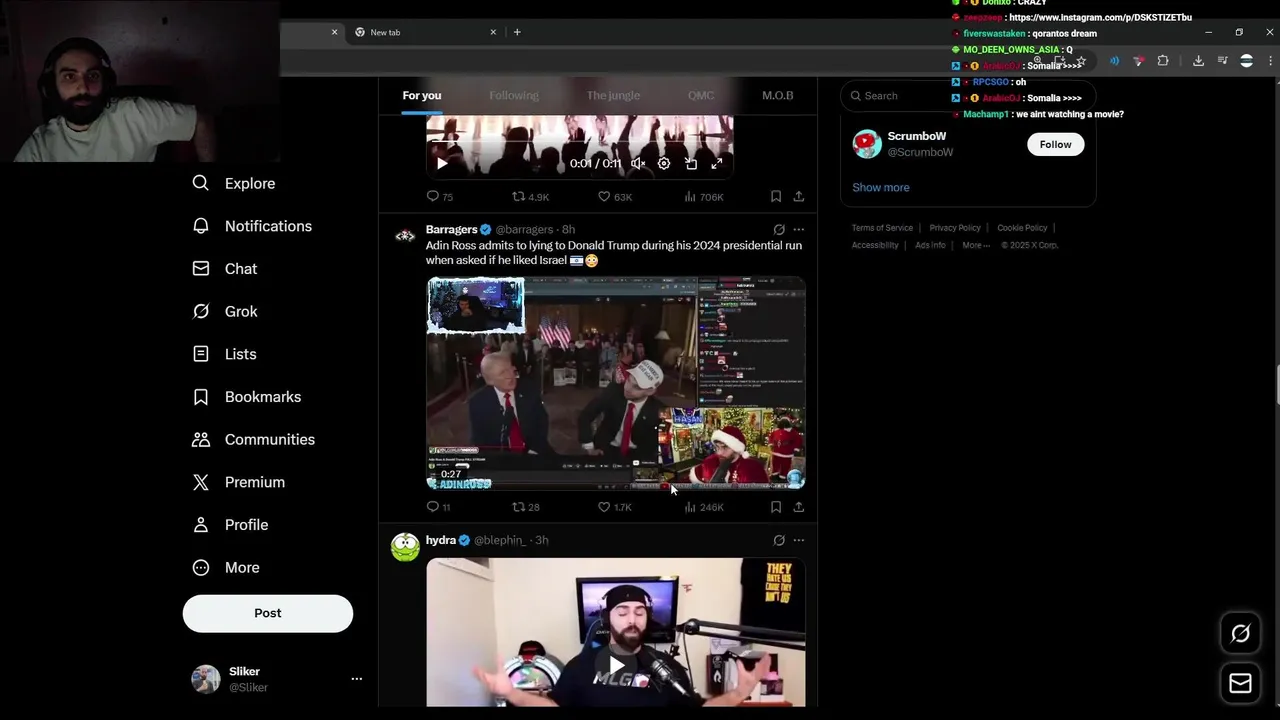Screen dimensions: 1280x720
Task: Switch to The jungle tab
Action: point(613,95)
